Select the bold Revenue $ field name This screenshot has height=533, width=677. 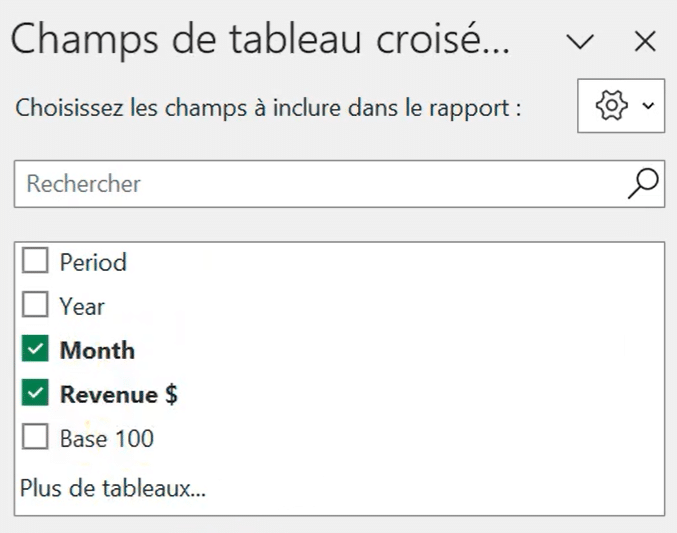(119, 394)
